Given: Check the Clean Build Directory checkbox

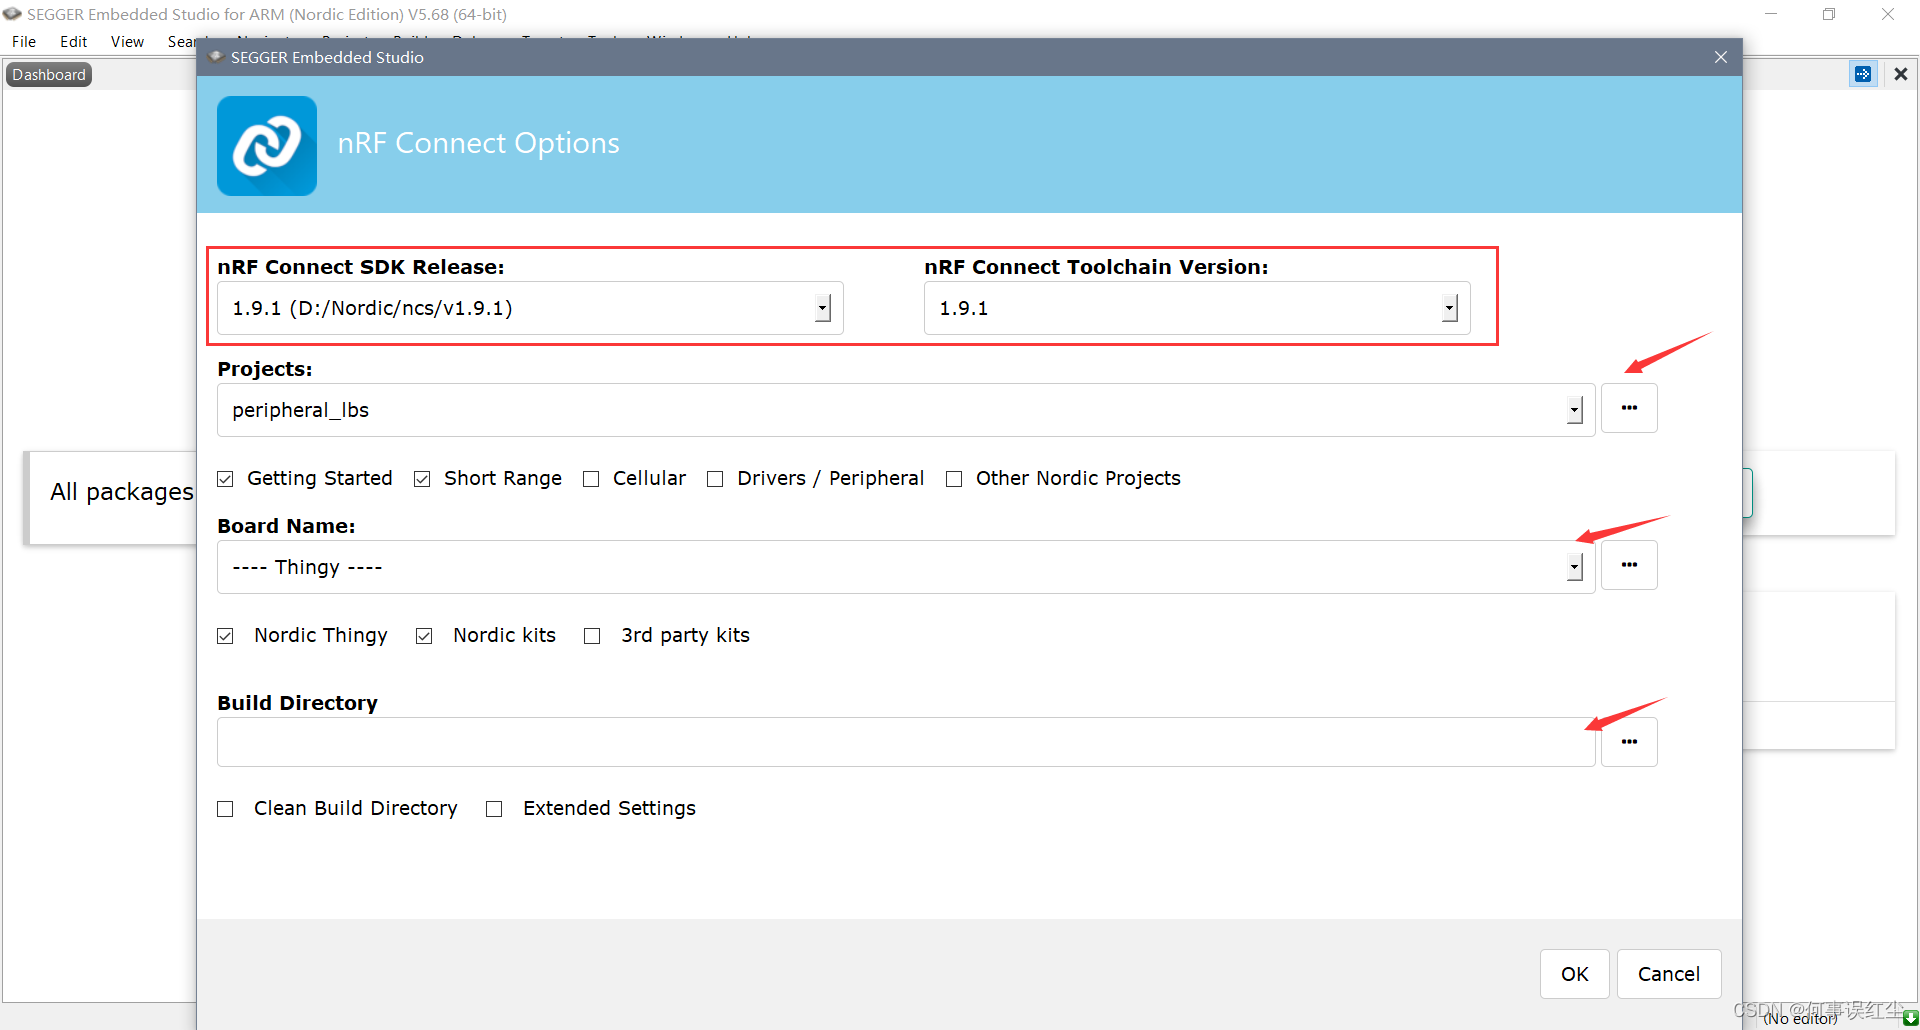Looking at the screenshot, I should pyautogui.click(x=225, y=809).
